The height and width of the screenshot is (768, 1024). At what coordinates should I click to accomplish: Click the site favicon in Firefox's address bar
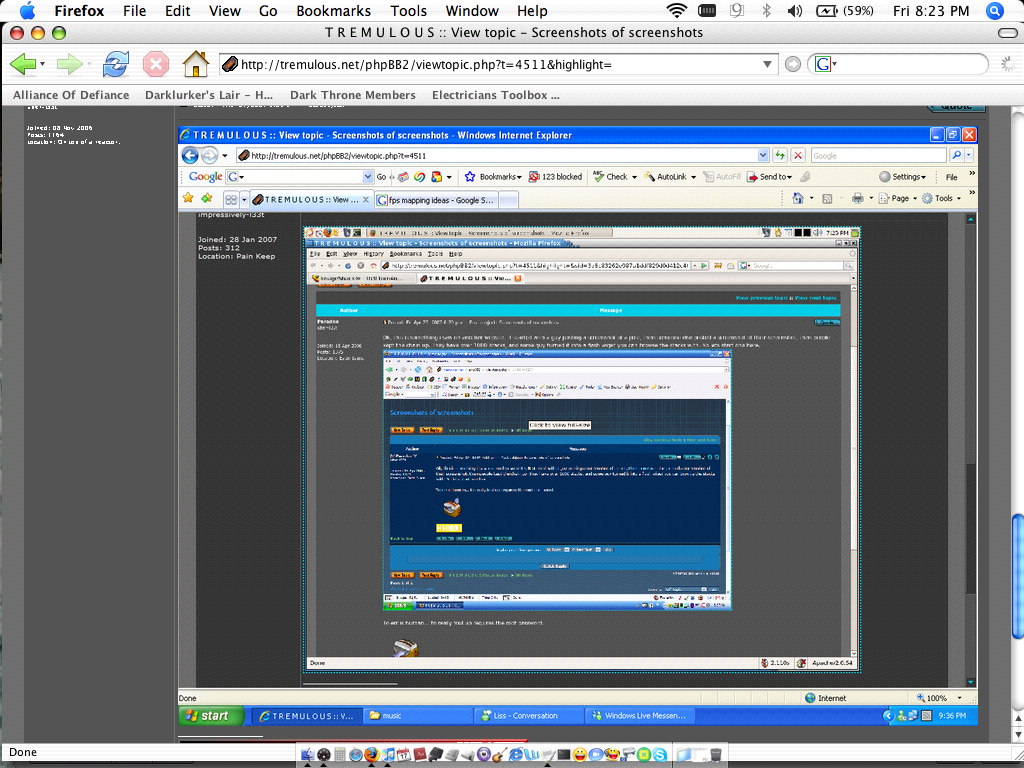(x=230, y=64)
